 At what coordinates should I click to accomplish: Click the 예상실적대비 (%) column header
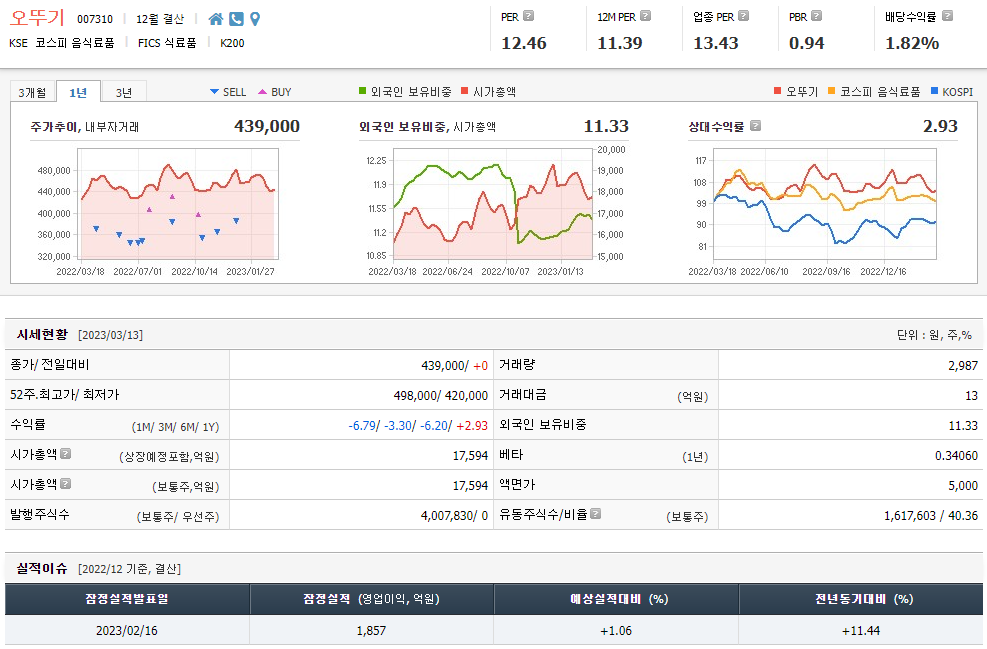(616, 599)
